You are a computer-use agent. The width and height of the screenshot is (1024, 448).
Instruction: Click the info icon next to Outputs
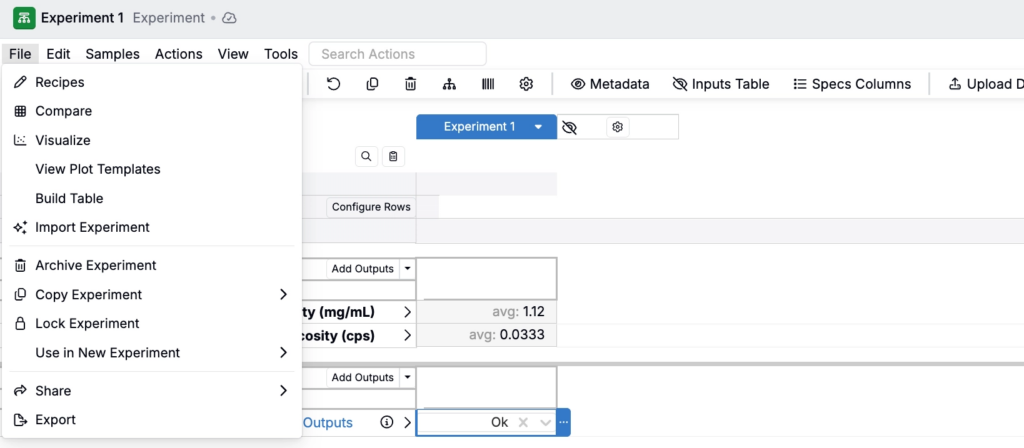[x=387, y=423]
